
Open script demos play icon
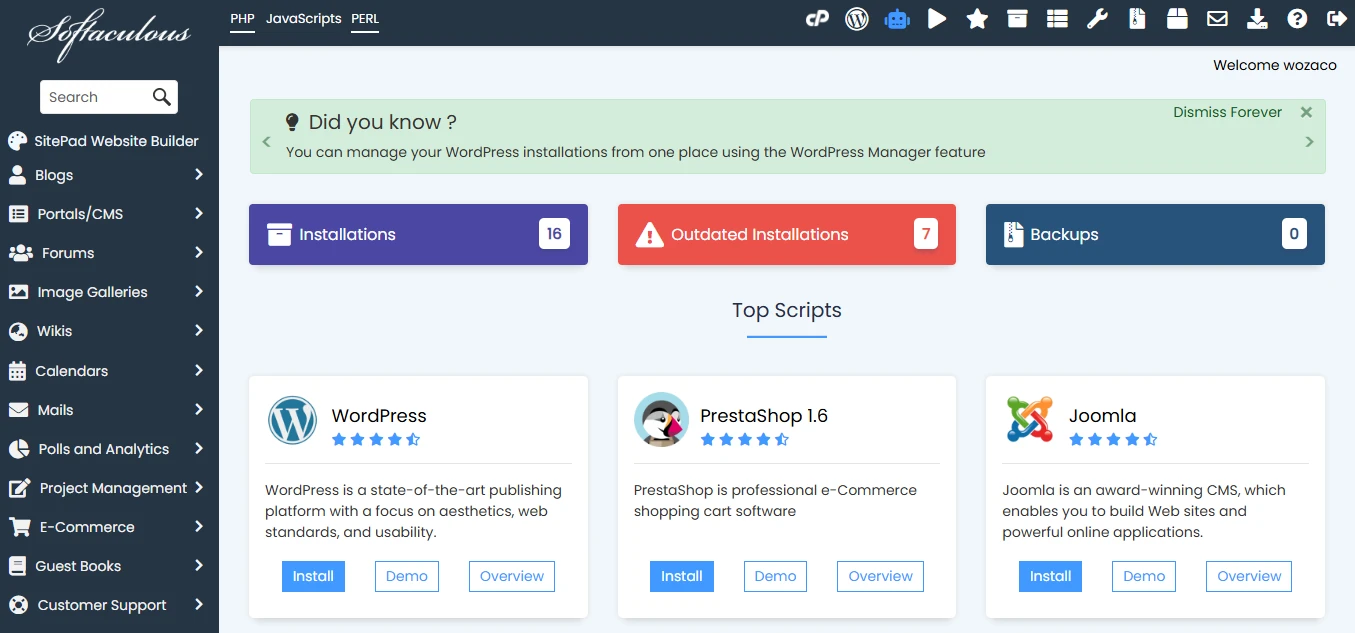click(937, 18)
